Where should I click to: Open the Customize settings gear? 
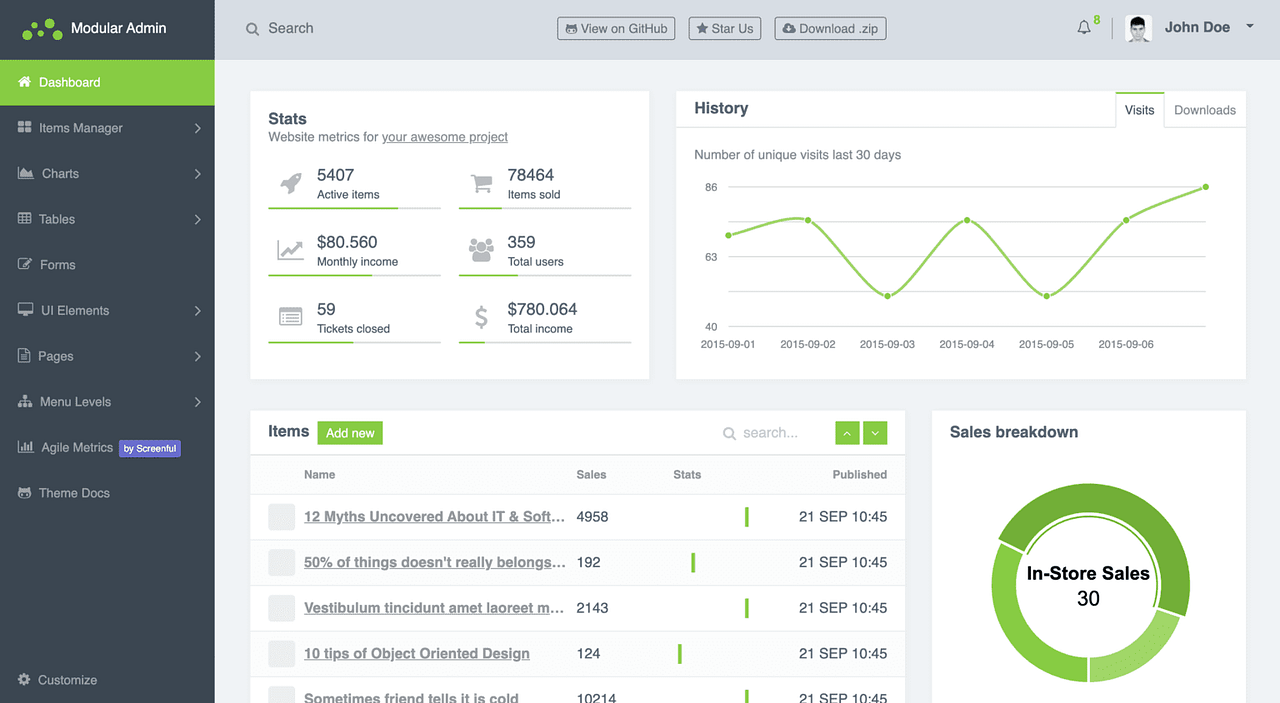point(25,679)
